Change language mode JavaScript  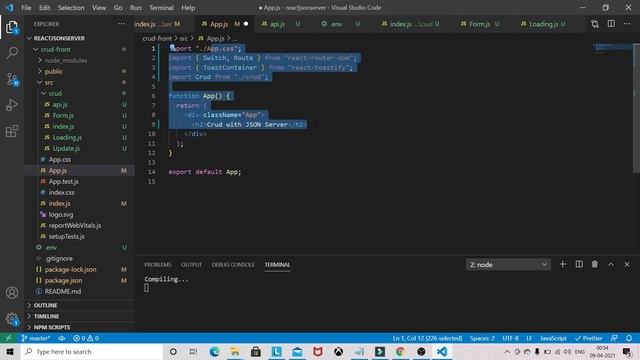click(553, 338)
